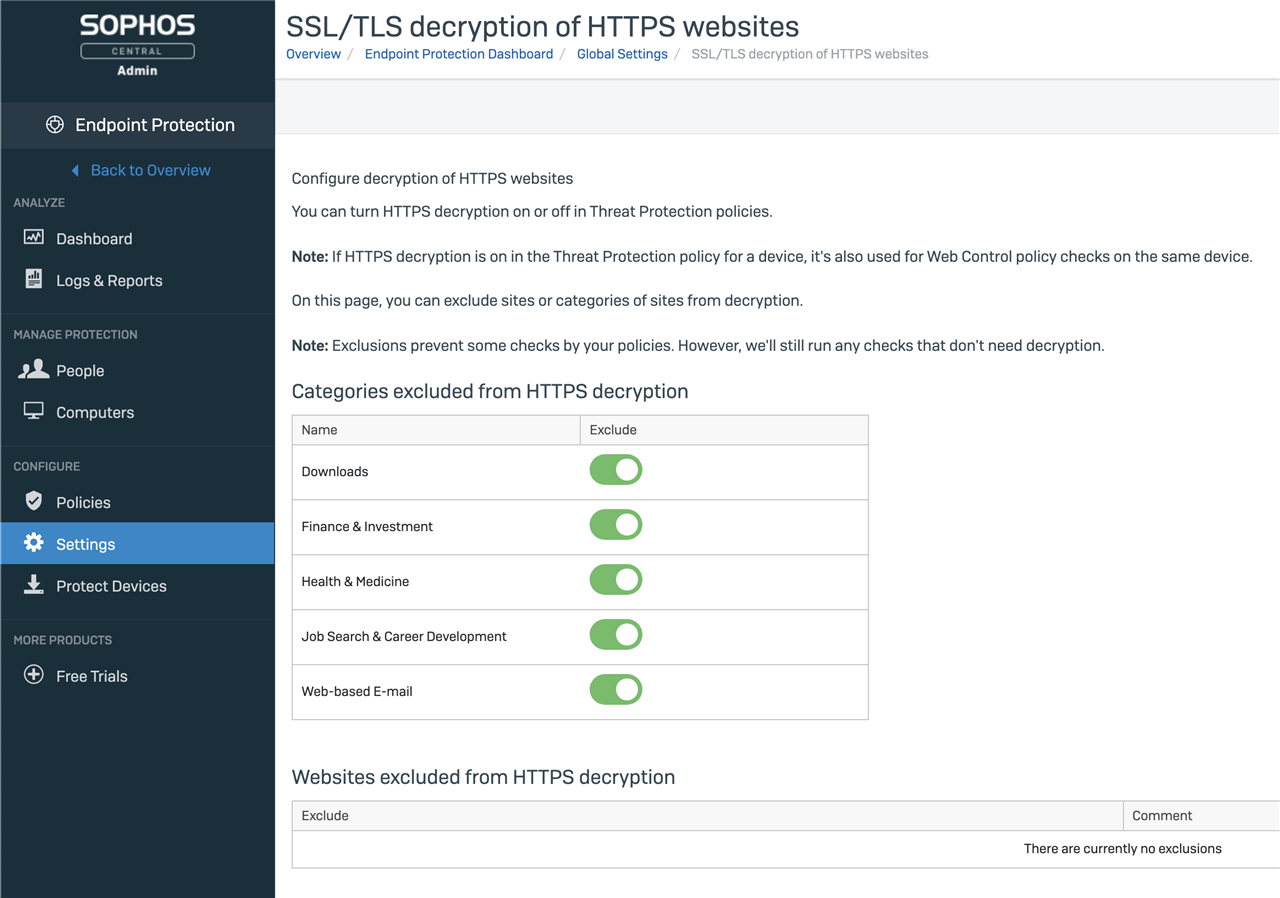Click the Protect Devices download icon
This screenshot has width=1280, height=898.
coord(34,585)
